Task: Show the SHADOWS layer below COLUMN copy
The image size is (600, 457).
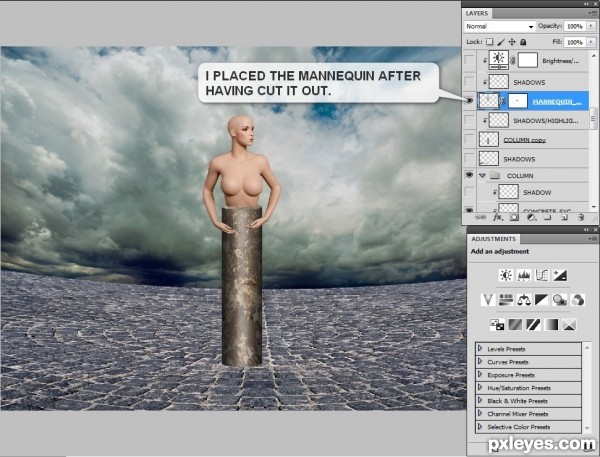Action: pyautogui.click(x=469, y=158)
